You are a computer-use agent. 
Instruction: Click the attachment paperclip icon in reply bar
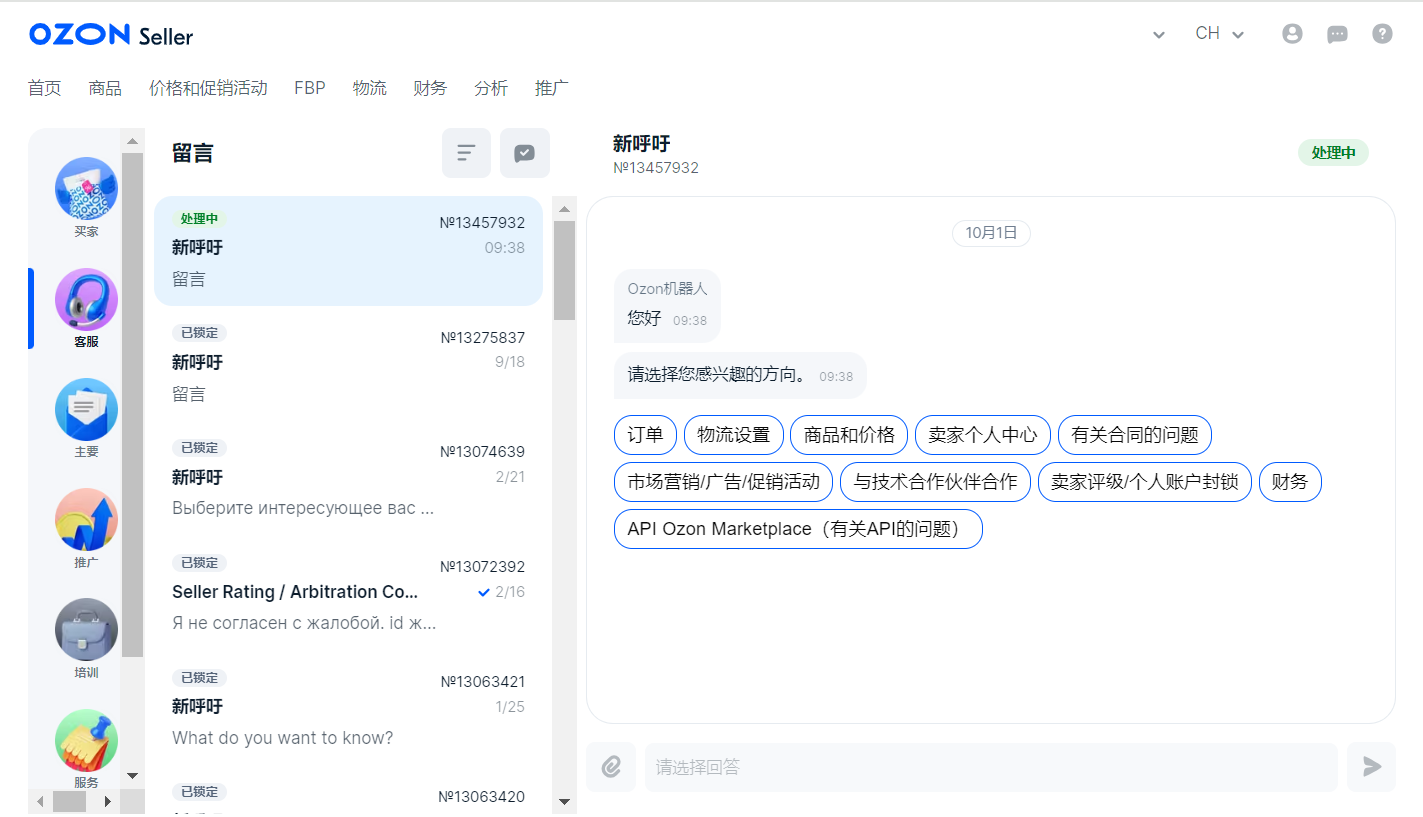[x=610, y=766]
